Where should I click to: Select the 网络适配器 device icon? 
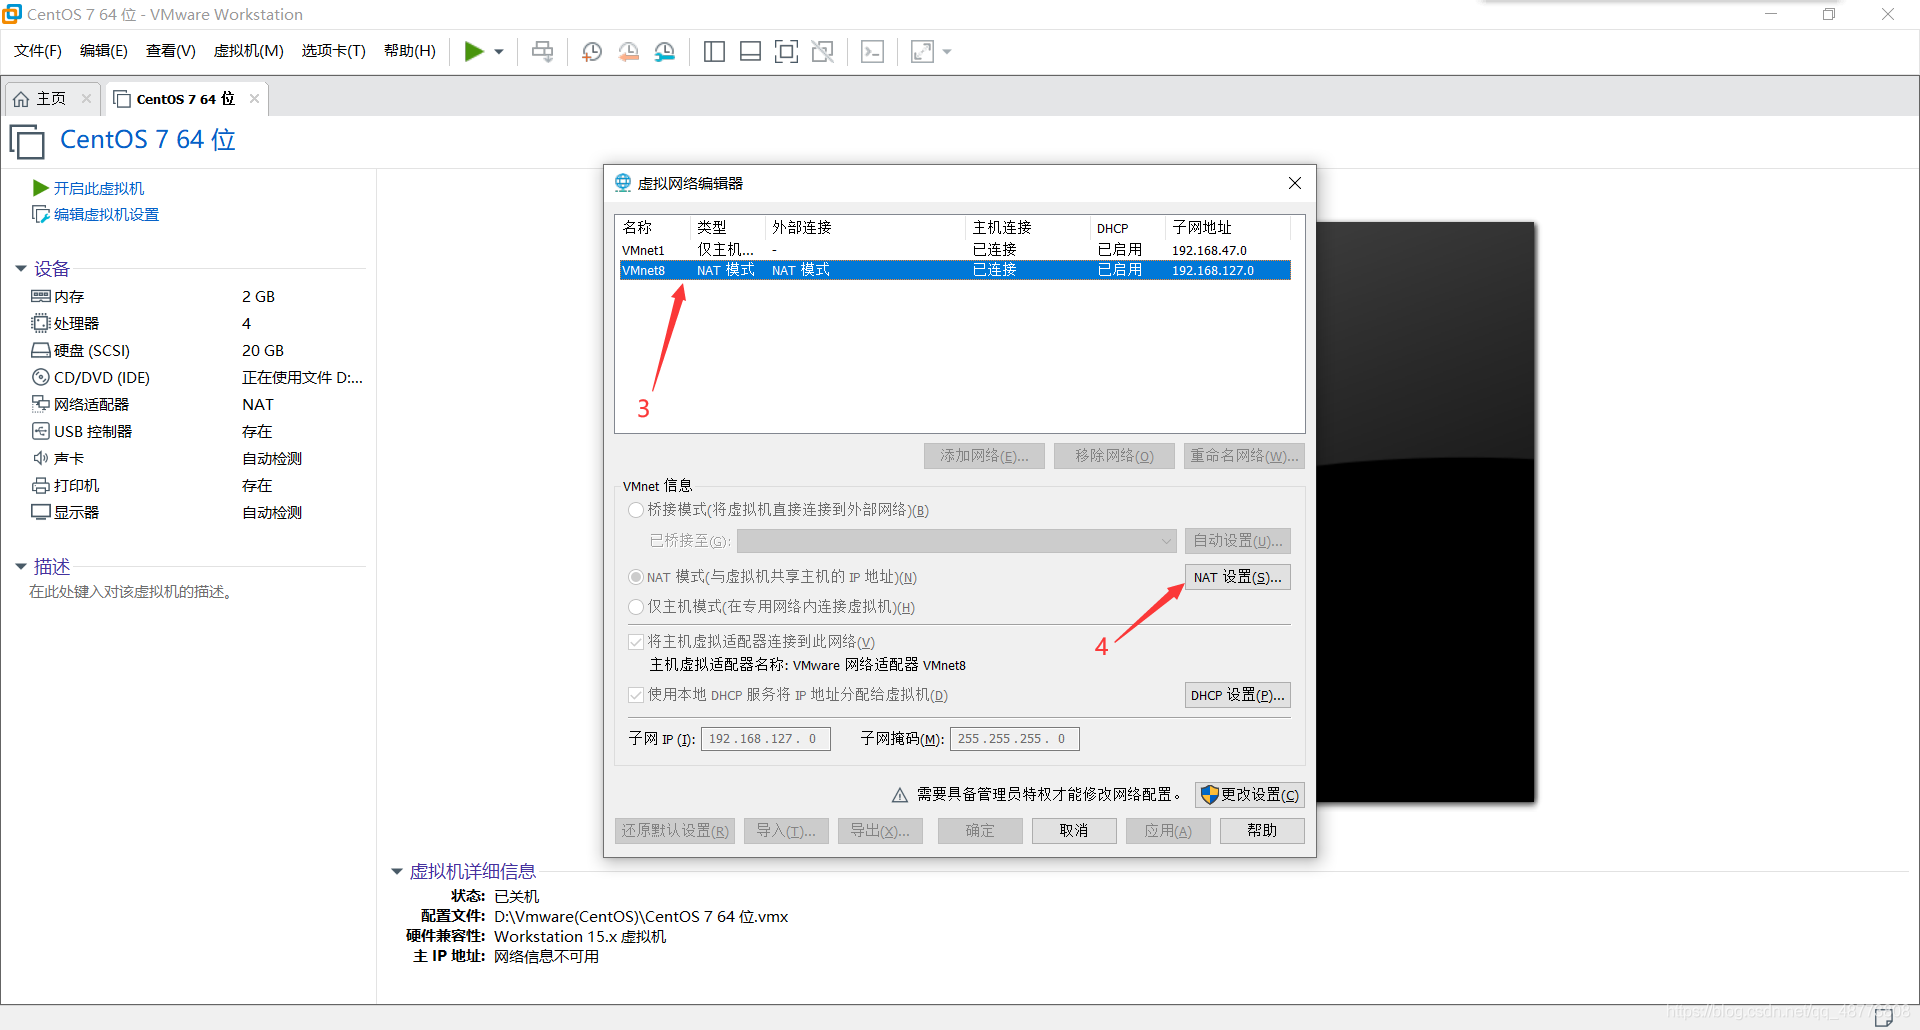click(x=41, y=404)
